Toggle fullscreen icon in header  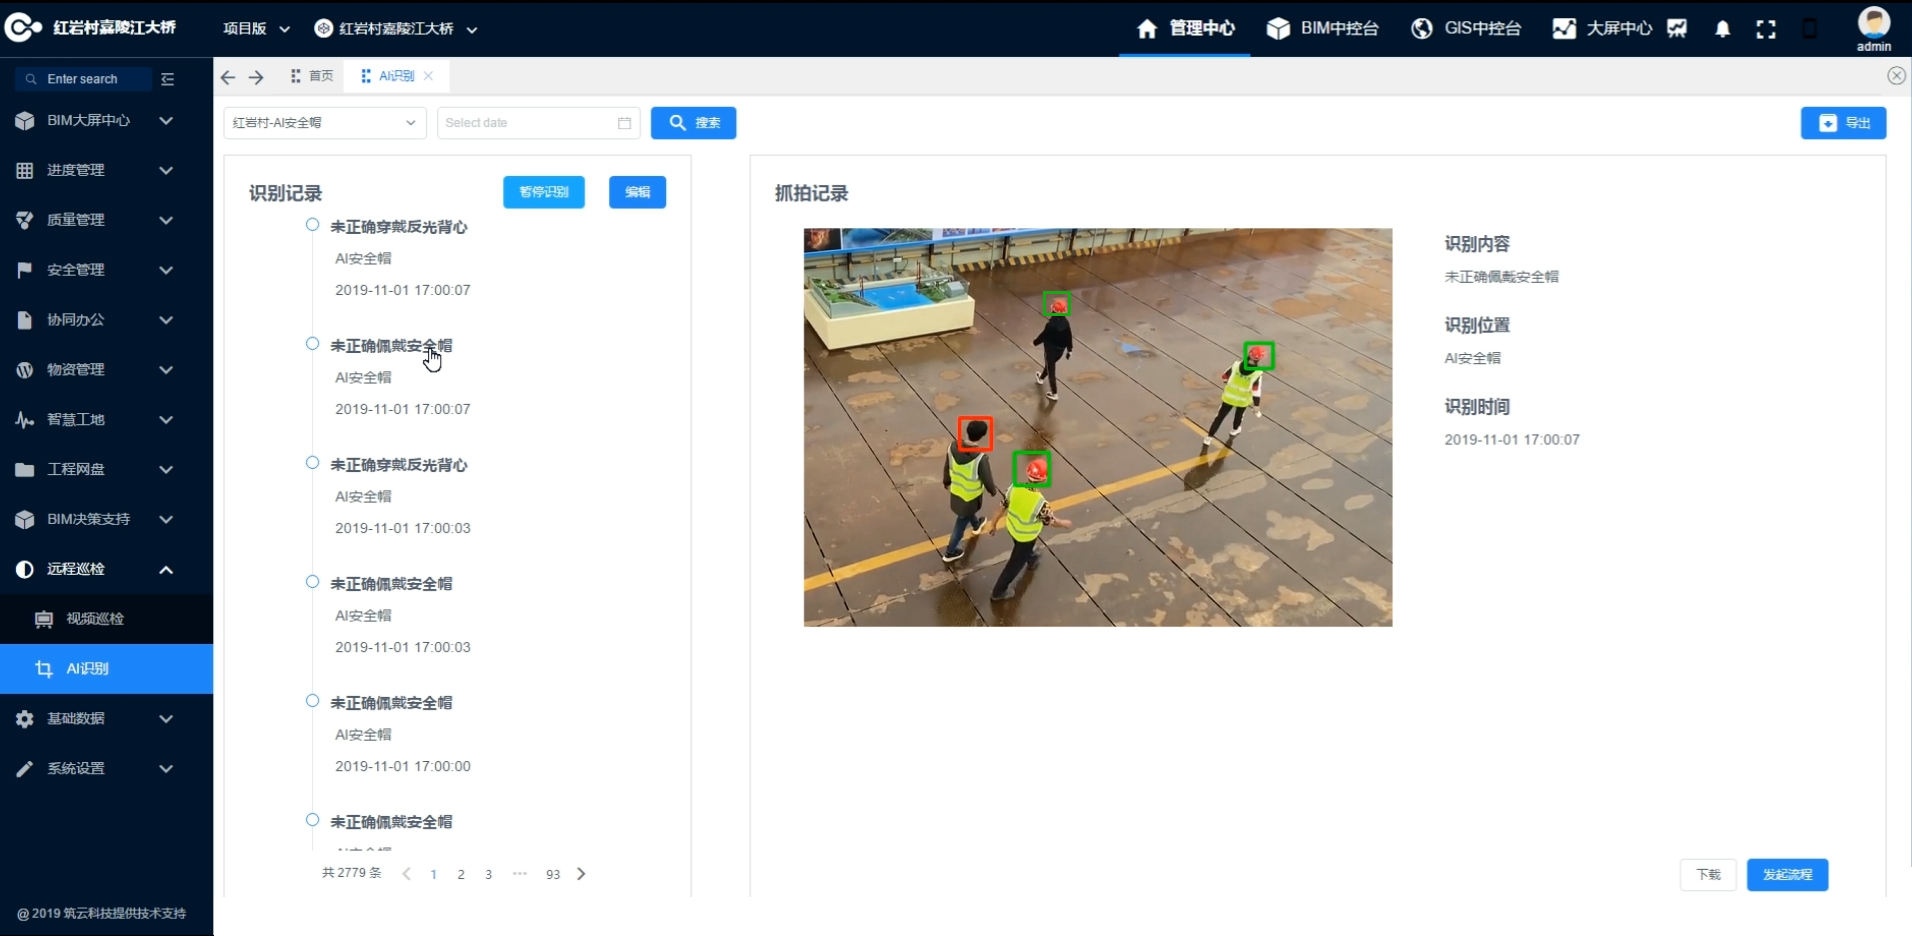coord(1766,29)
